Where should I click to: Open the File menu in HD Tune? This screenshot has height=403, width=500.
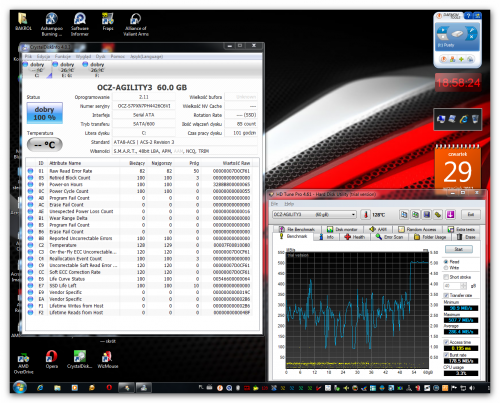(274, 204)
